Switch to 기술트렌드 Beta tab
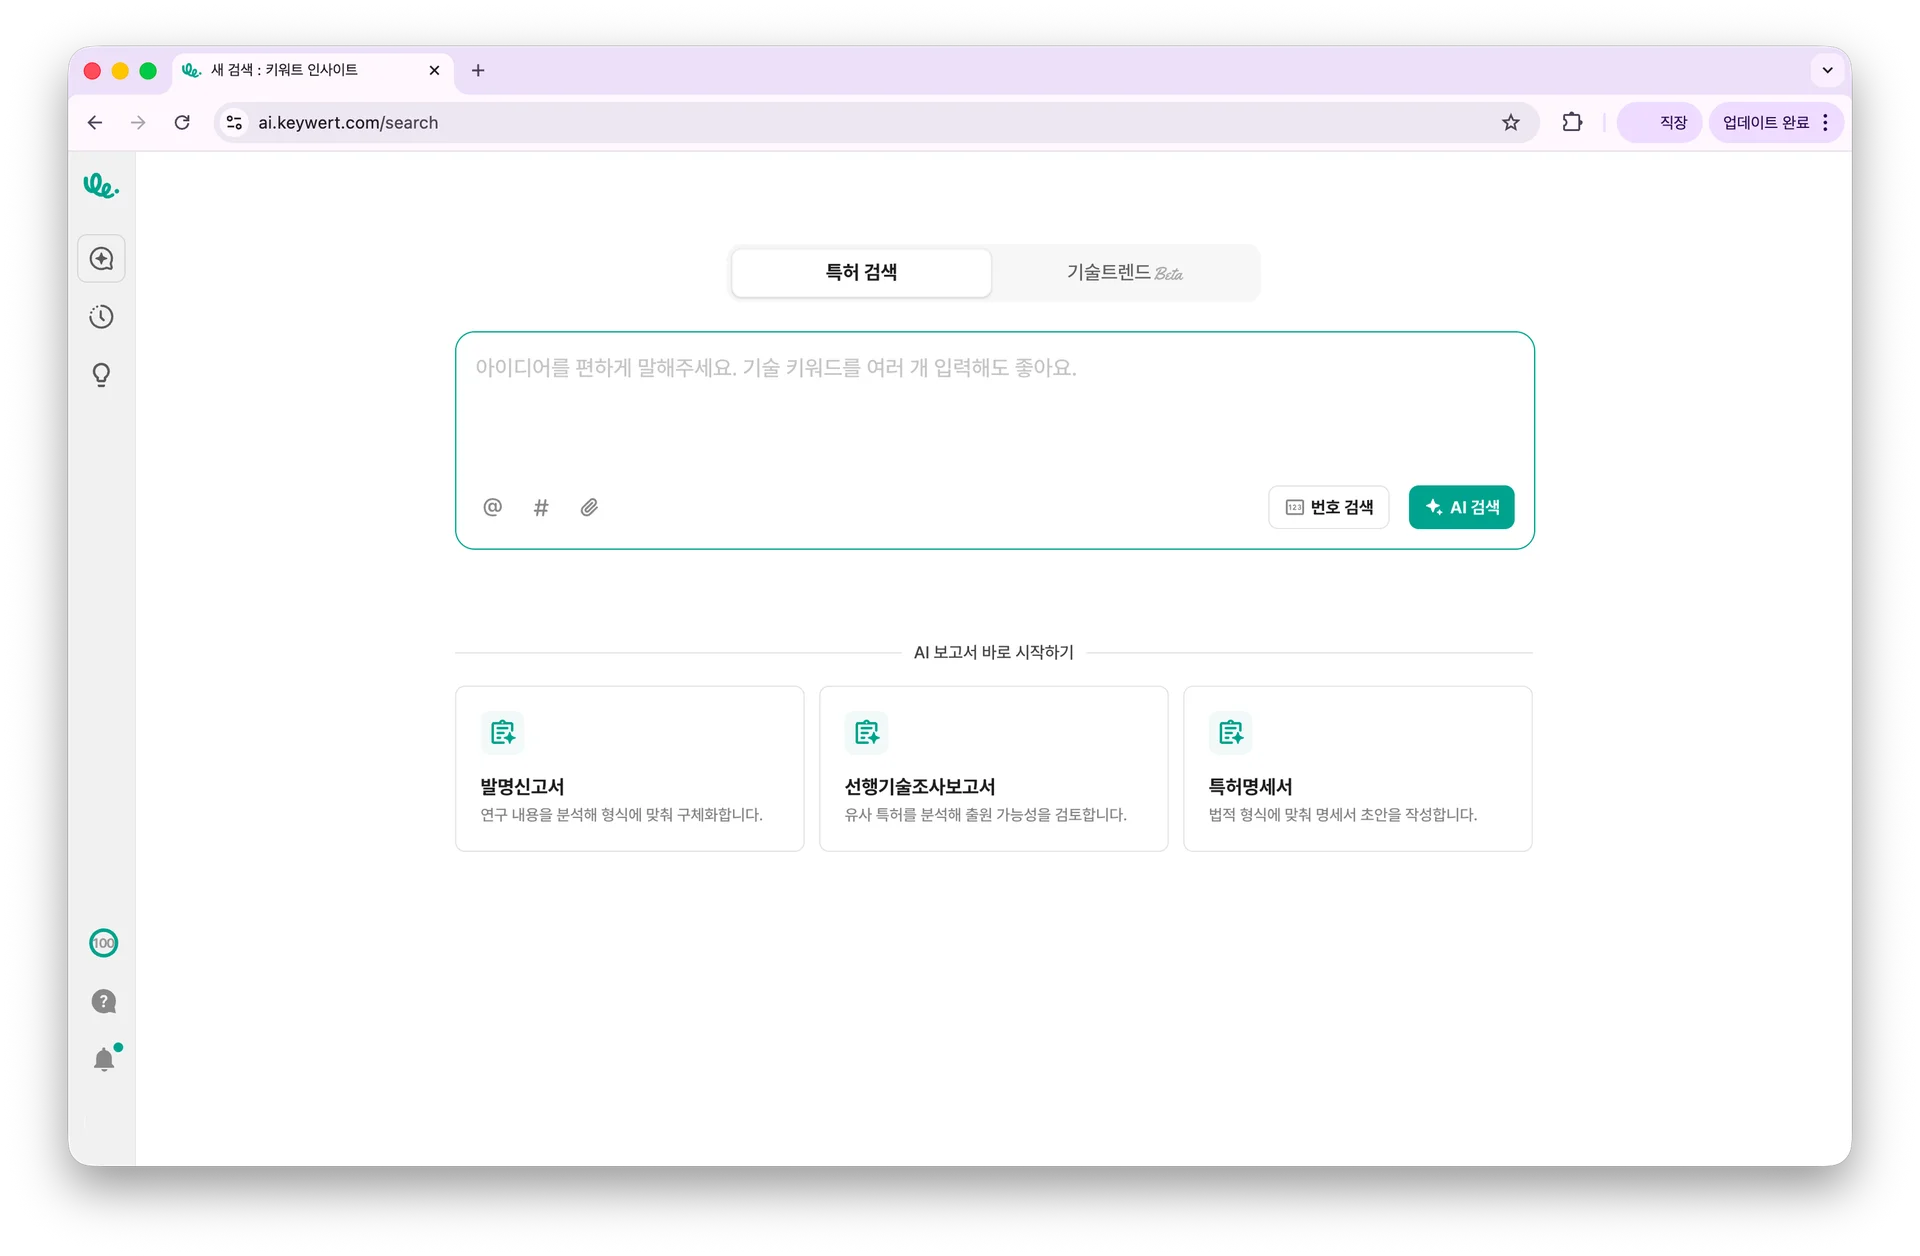Viewport: 1920px width, 1256px height. click(1124, 272)
